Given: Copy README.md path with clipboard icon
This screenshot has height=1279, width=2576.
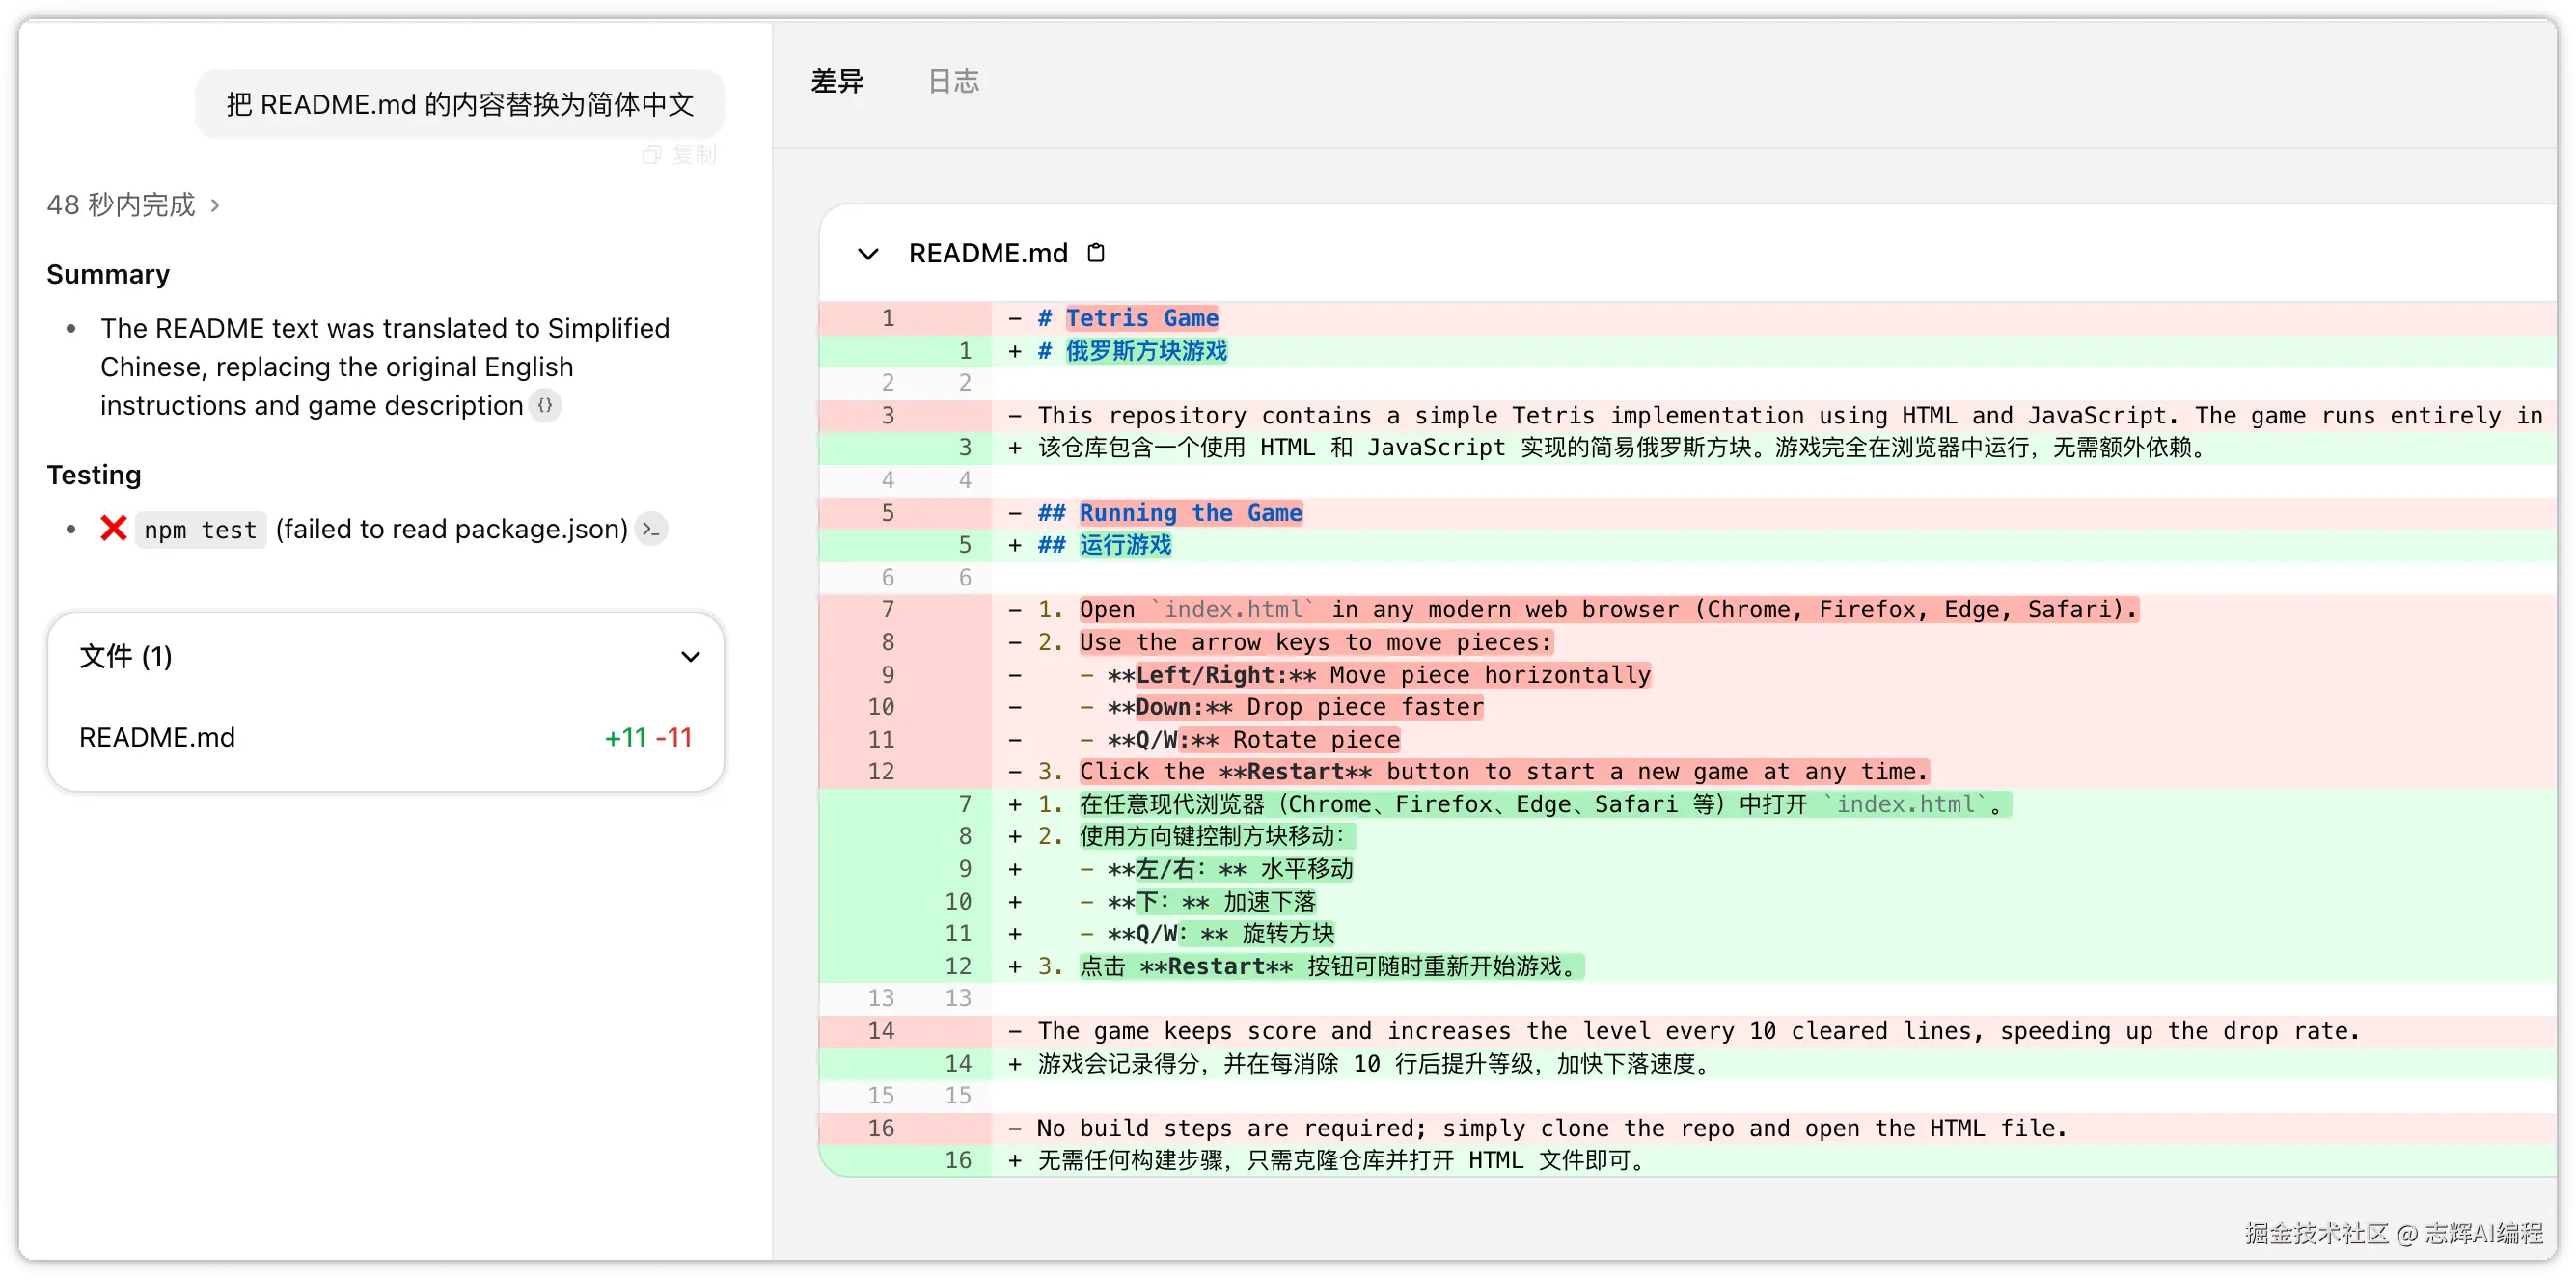Looking at the screenshot, I should coord(1096,253).
